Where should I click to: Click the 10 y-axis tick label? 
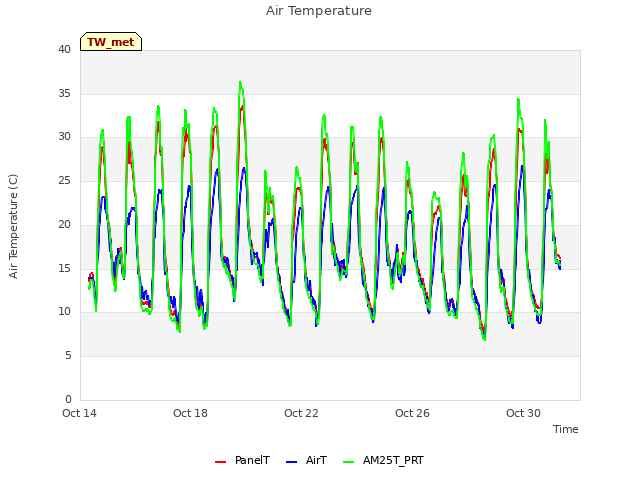(64, 312)
